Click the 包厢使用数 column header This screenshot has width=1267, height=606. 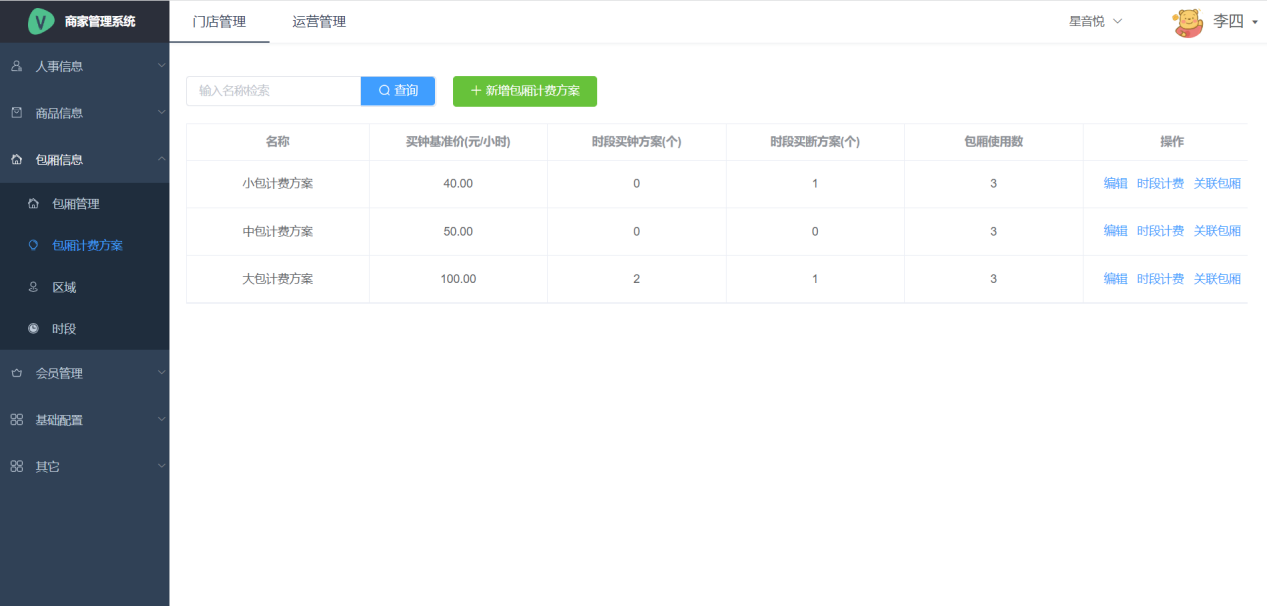[994, 142]
